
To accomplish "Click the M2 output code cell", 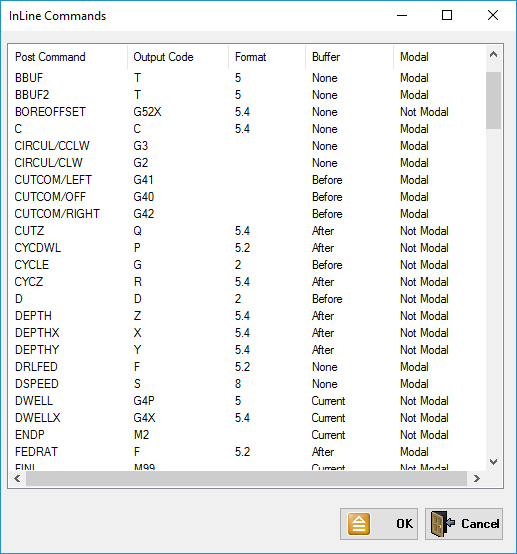I will pyautogui.click(x=141, y=435).
